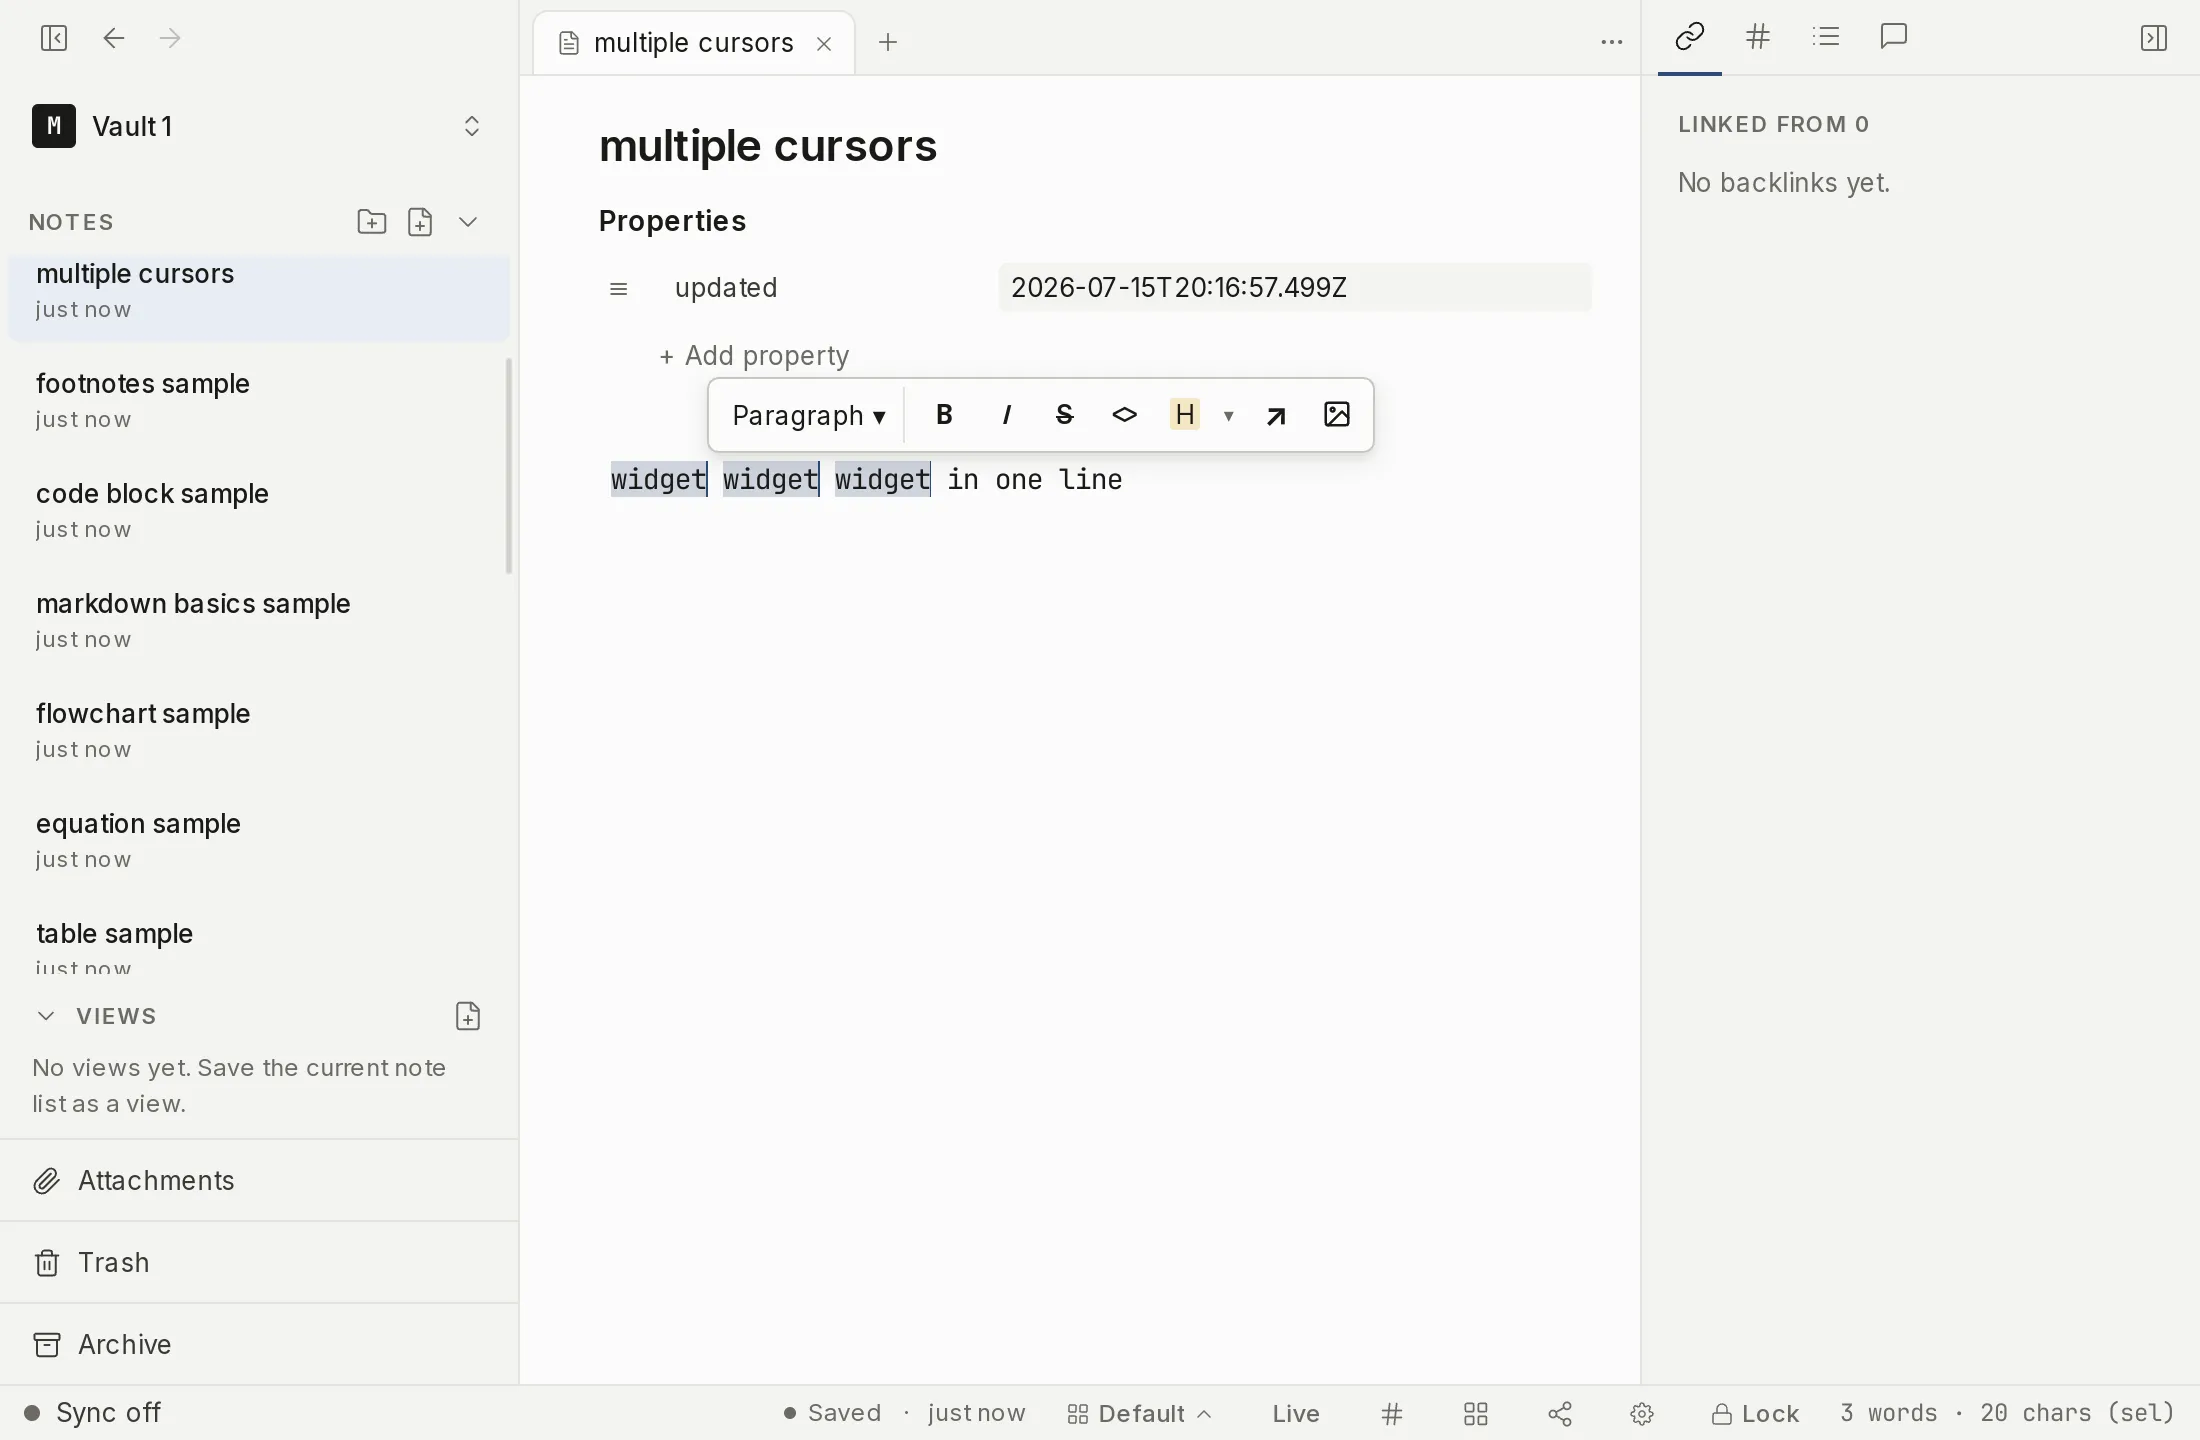Switch to the backlinks panel tab

1690,37
